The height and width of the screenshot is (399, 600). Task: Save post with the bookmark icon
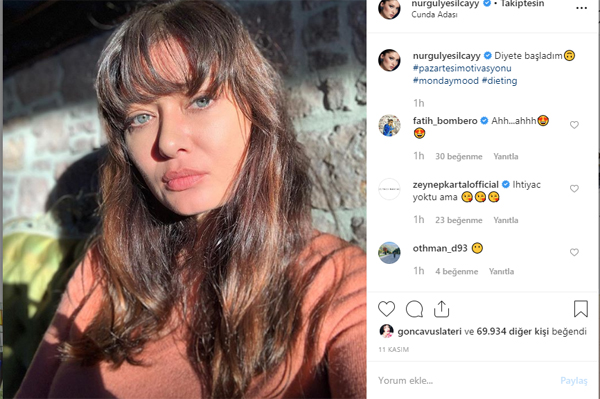pos(580,309)
